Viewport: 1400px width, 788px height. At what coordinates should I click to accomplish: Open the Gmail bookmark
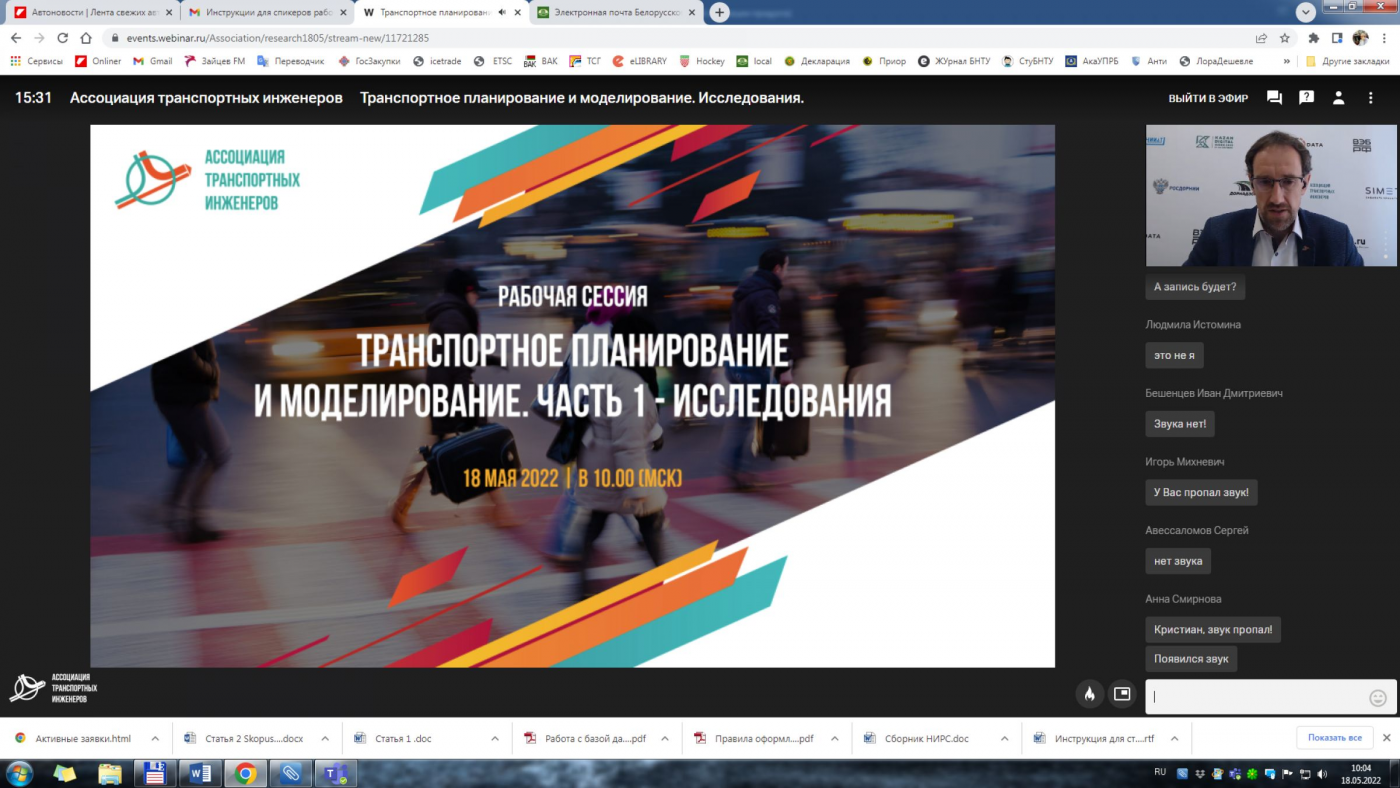152,61
